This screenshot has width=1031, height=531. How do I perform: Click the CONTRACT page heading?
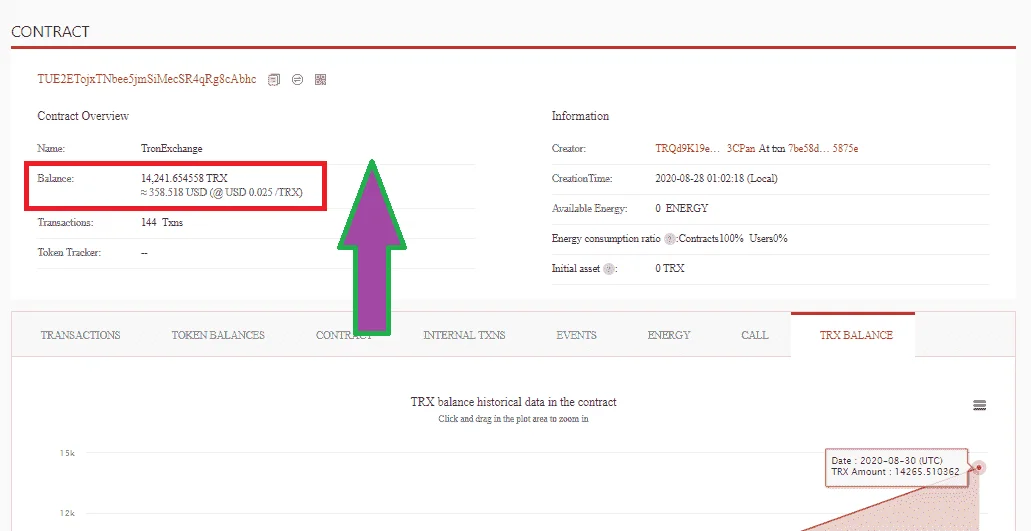pyautogui.click(x=50, y=32)
